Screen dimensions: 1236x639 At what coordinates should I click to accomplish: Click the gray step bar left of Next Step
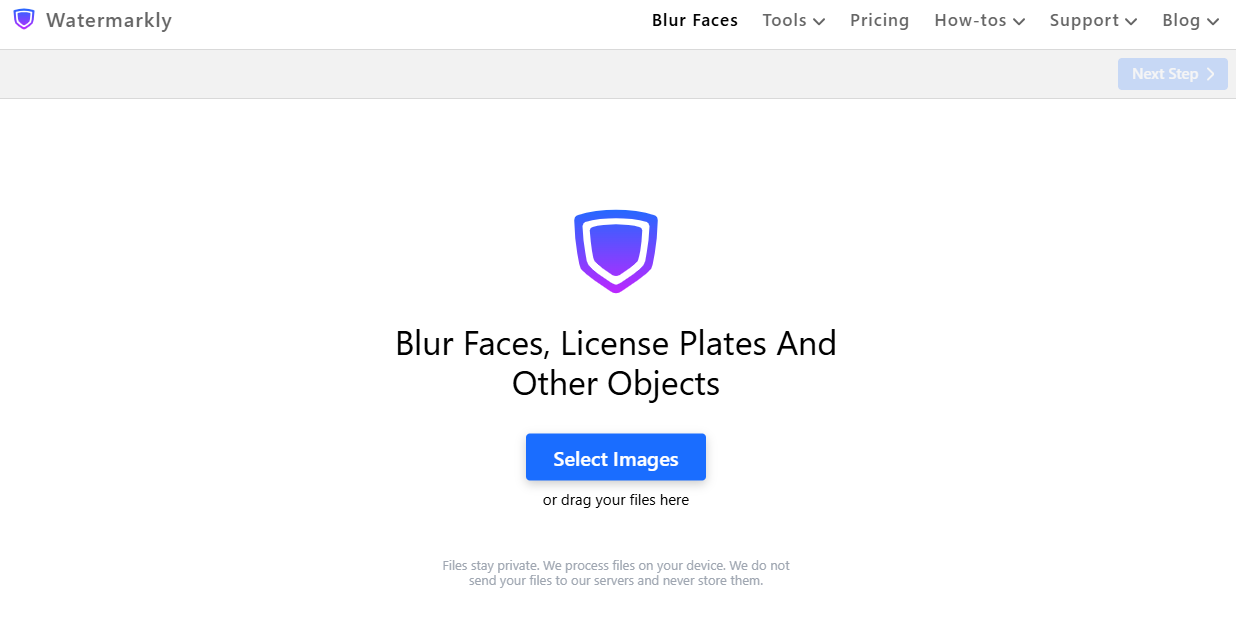pyautogui.click(x=550, y=74)
